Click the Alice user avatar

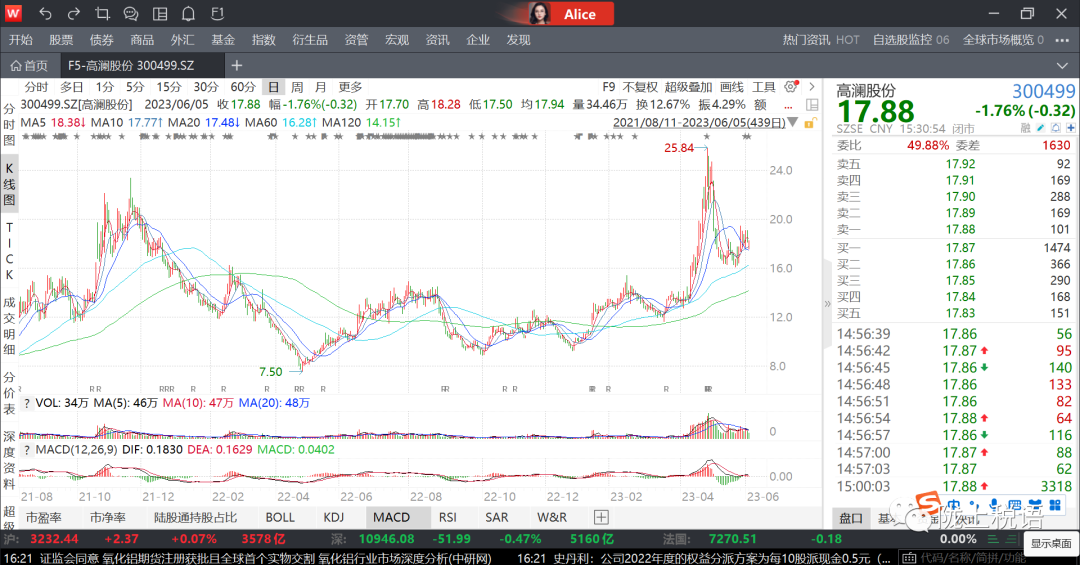click(x=539, y=14)
